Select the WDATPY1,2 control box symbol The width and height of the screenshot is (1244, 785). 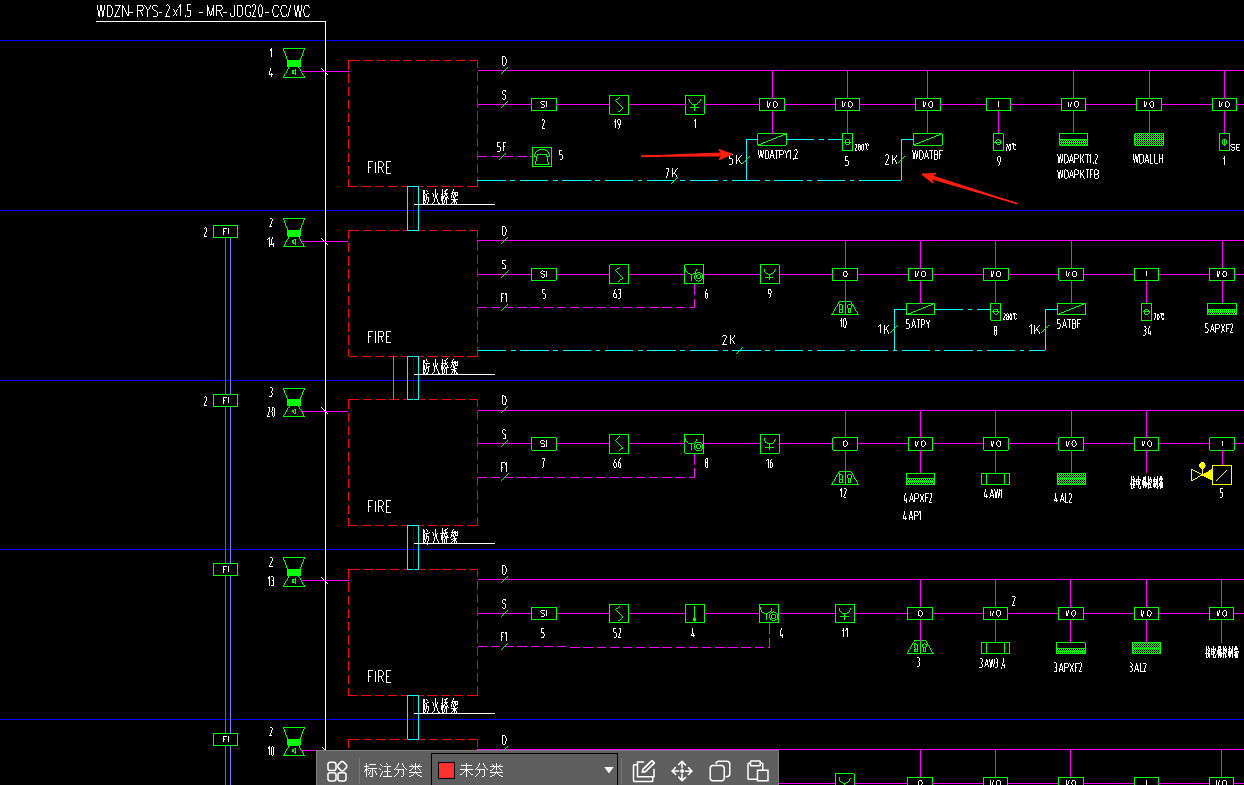click(771, 139)
